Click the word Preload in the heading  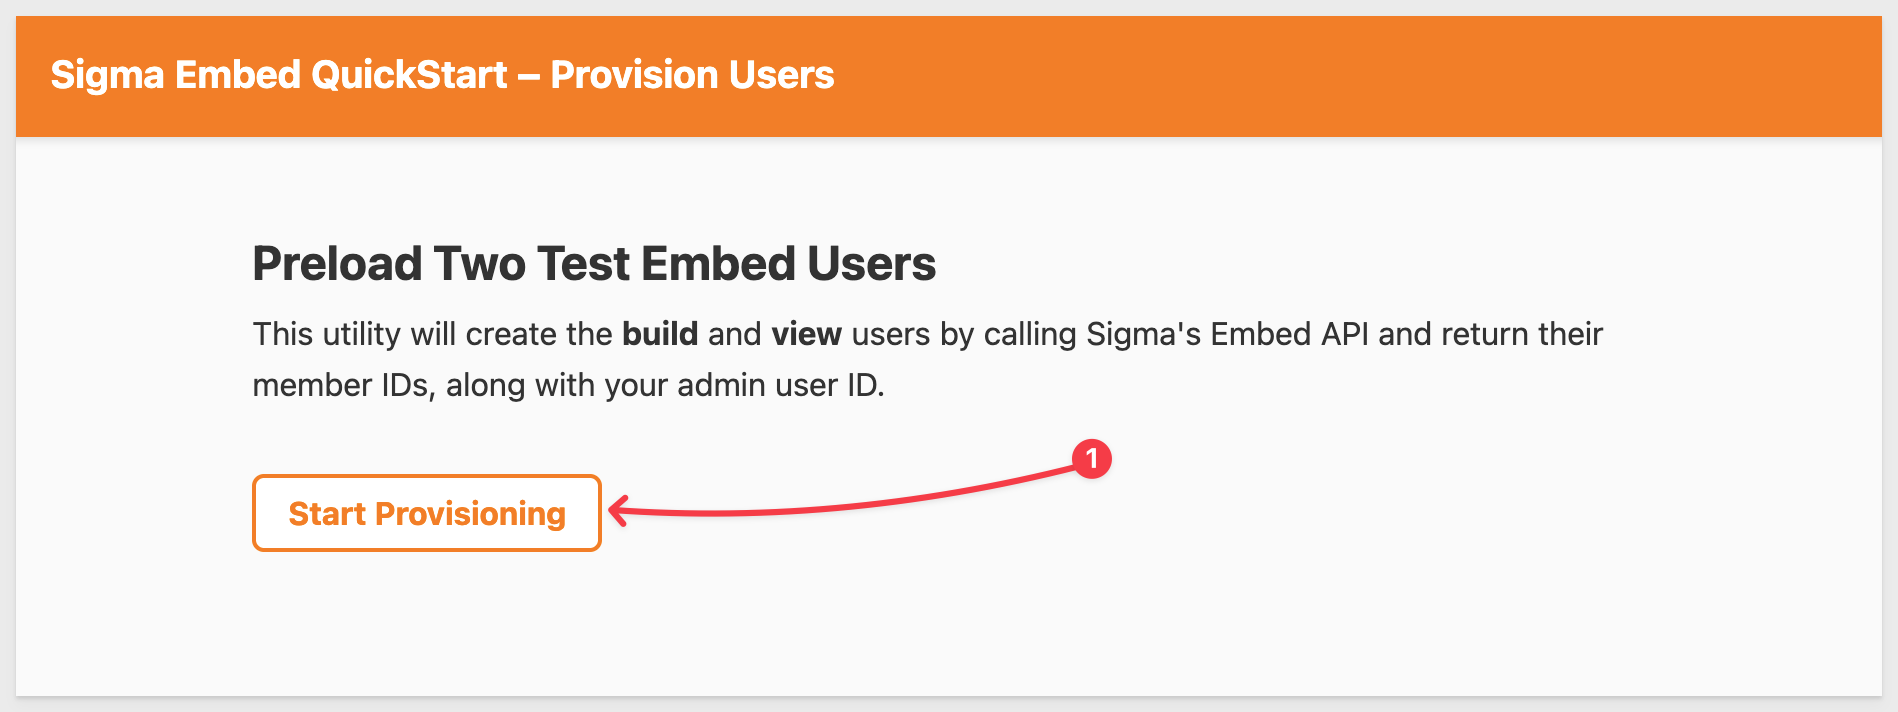tap(338, 264)
